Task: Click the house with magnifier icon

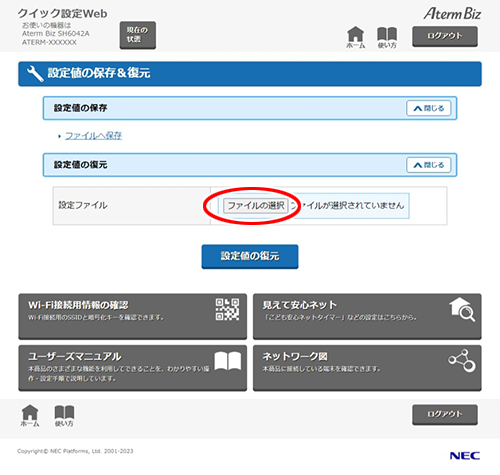Action: (x=462, y=309)
